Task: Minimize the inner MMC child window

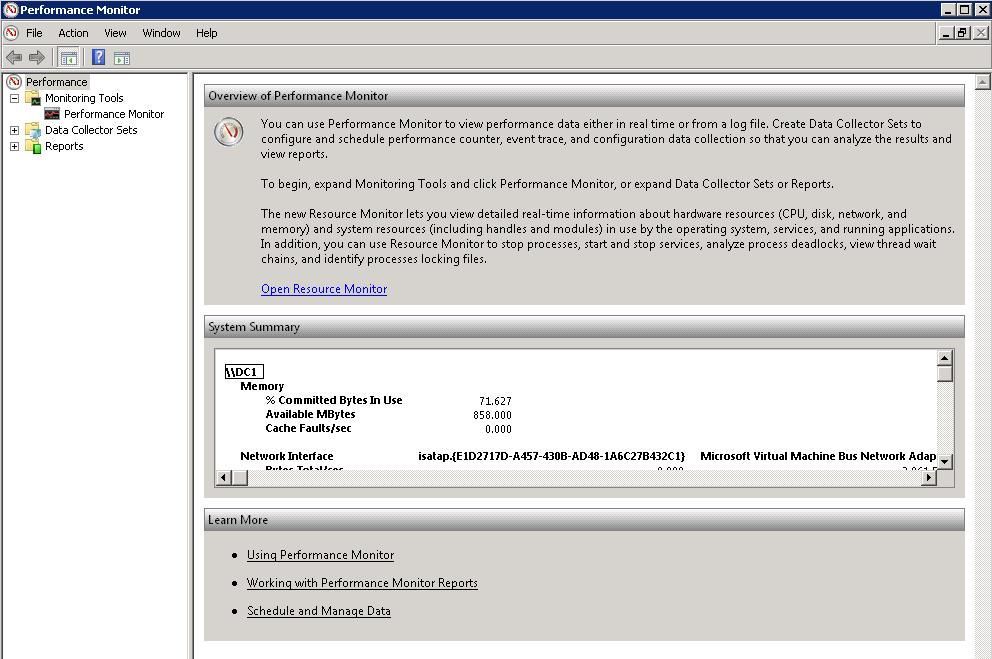Action: click(946, 33)
